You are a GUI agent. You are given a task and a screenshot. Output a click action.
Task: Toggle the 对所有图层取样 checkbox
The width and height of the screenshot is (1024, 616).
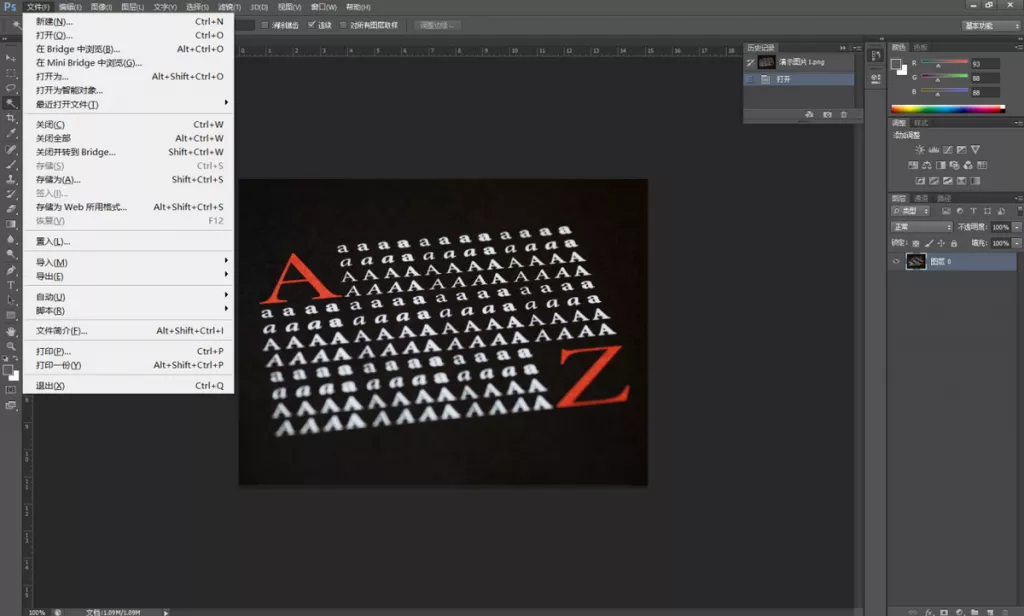343,25
